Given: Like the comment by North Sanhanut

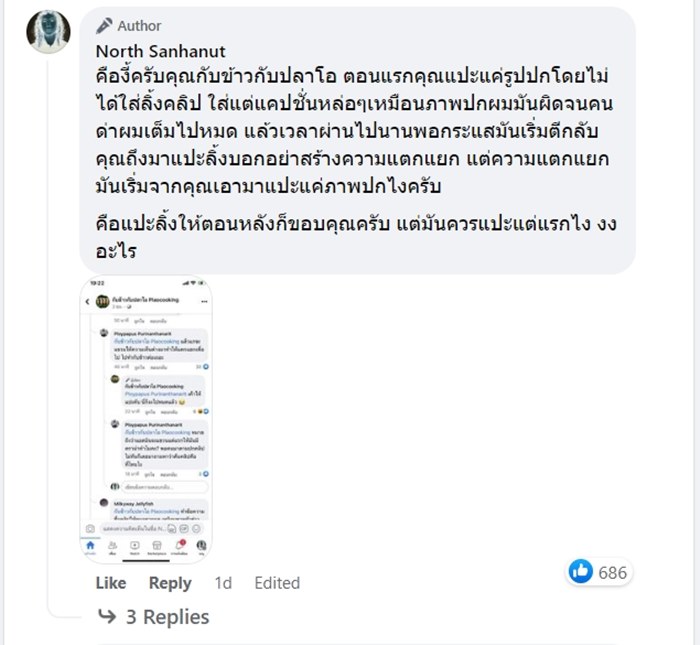Looking at the screenshot, I should click(x=110, y=583).
